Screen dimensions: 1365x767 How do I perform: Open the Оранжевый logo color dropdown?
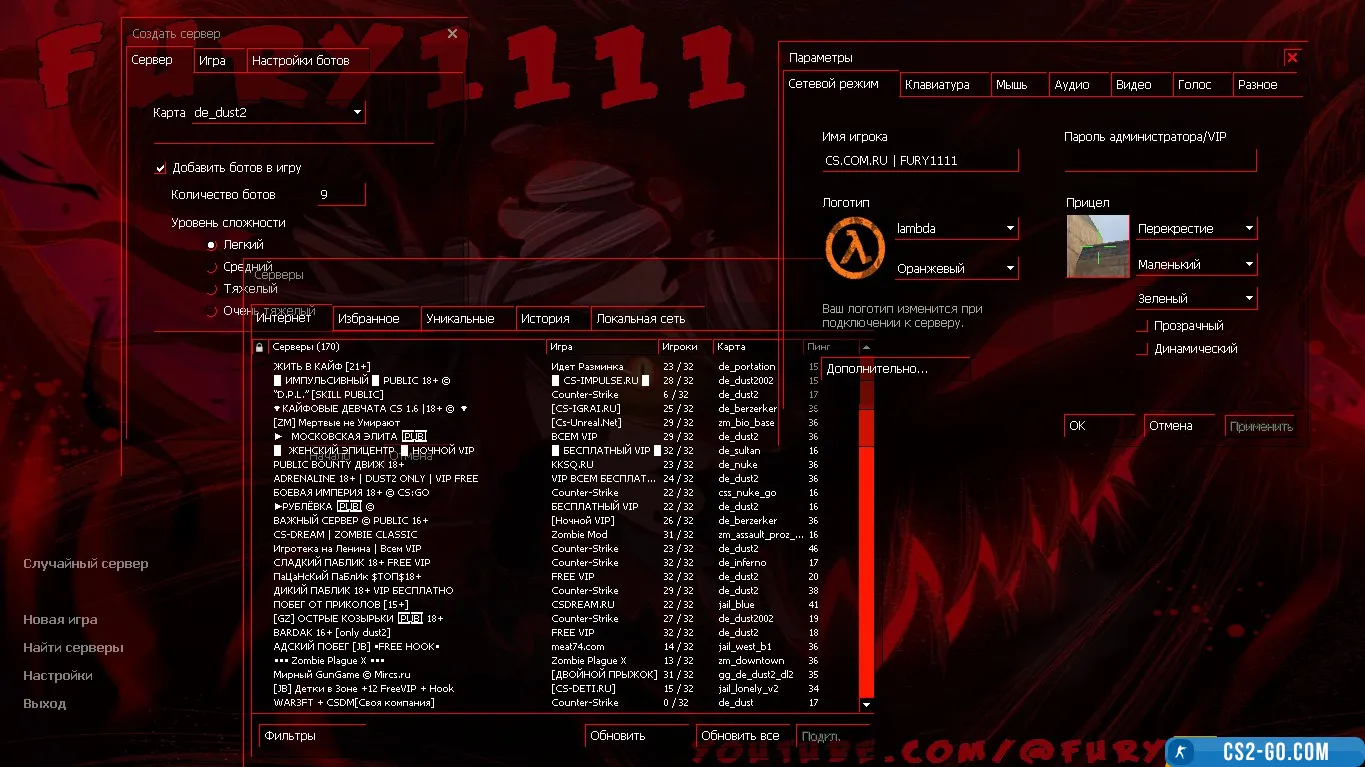[x=1009, y=268]
